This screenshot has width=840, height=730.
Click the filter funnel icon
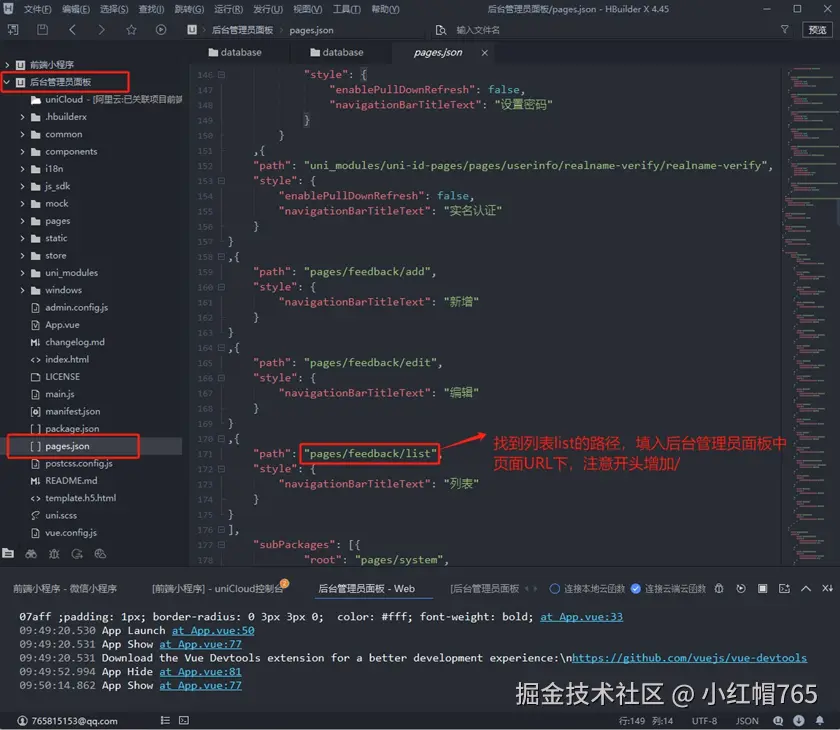tap(784, 30)
